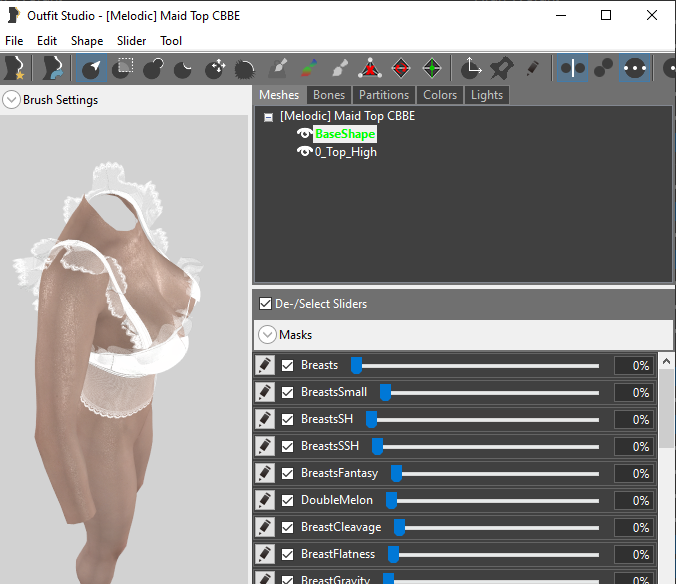The width and height of the screenshot is (676, 584).
Task: Uncheck the BreastsSH slider checkbox
Action: point(288,419)
